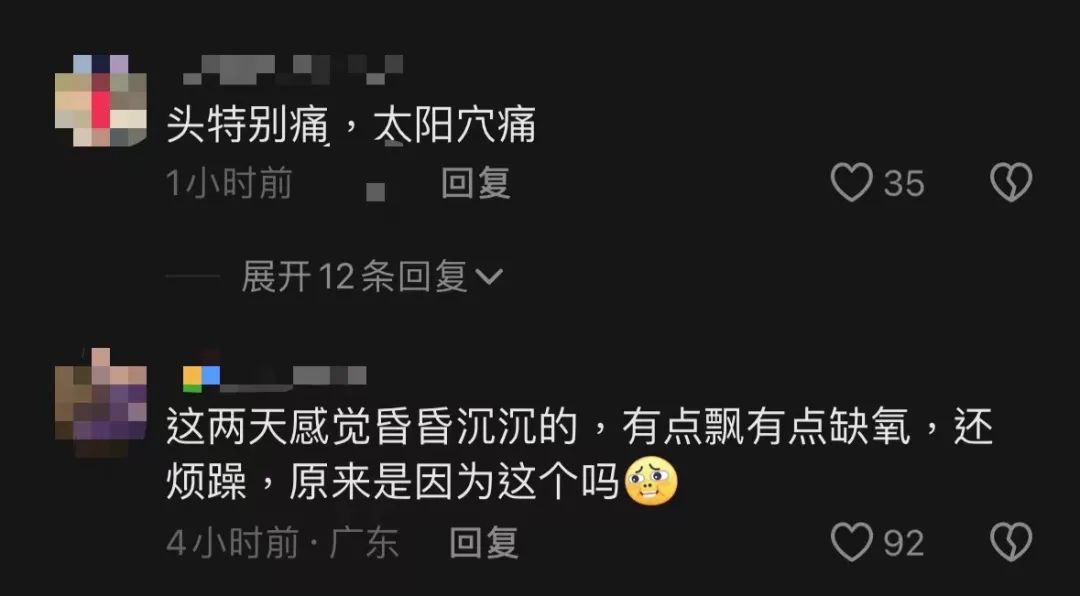Screen dimensions: 1080x596
Task: Tap the 92 like count
Action: click(x=904, y=543)
